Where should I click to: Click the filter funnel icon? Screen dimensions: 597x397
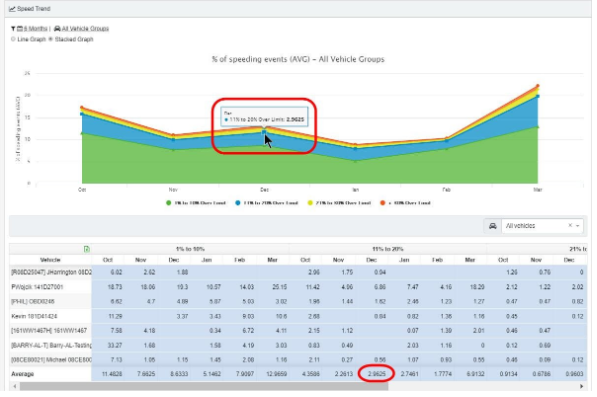coord(13,29)
